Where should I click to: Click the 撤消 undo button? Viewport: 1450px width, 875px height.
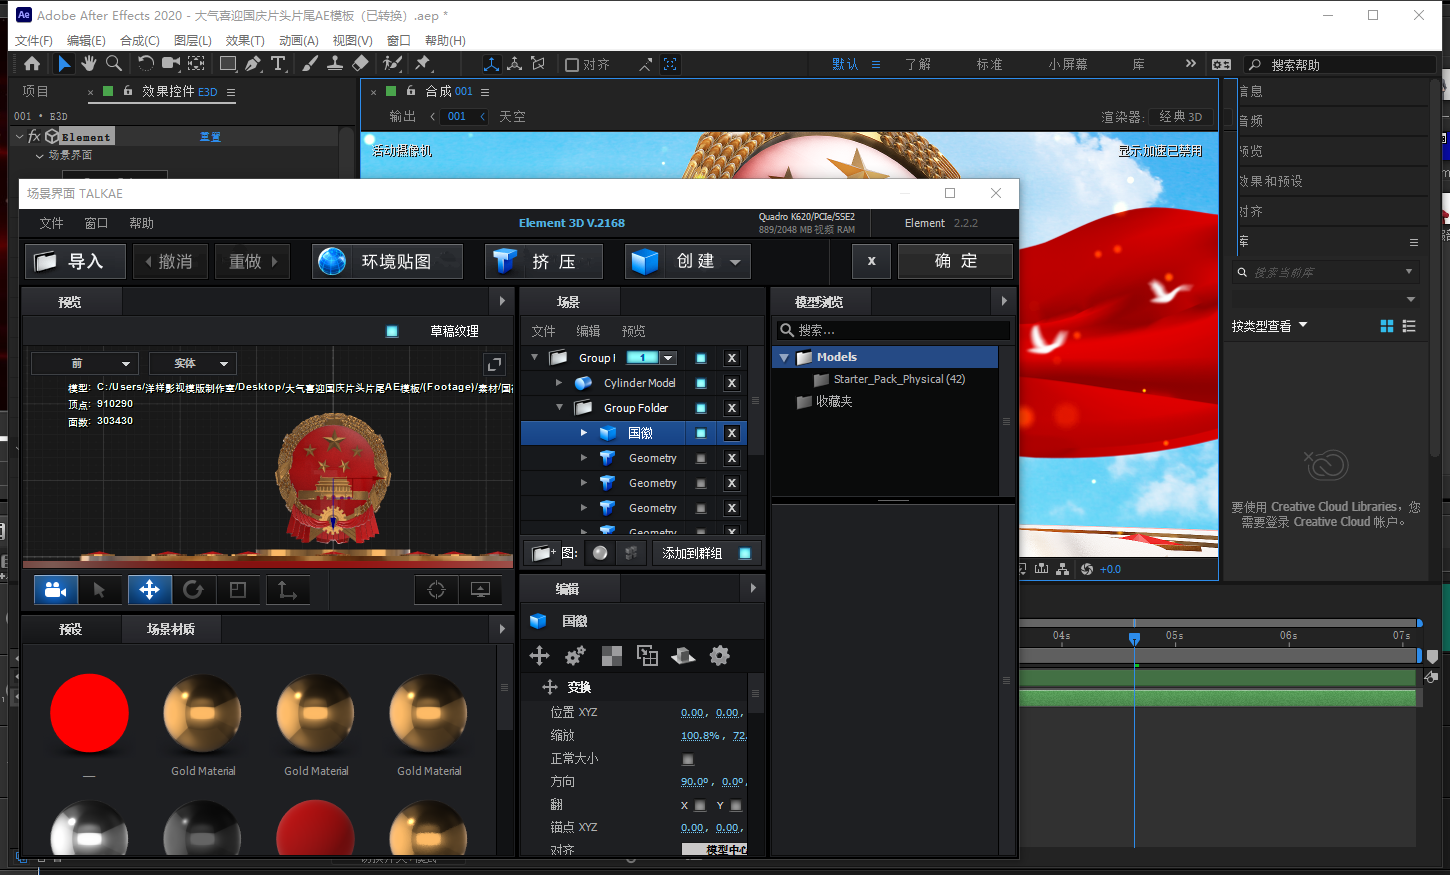tap(170, 261)
